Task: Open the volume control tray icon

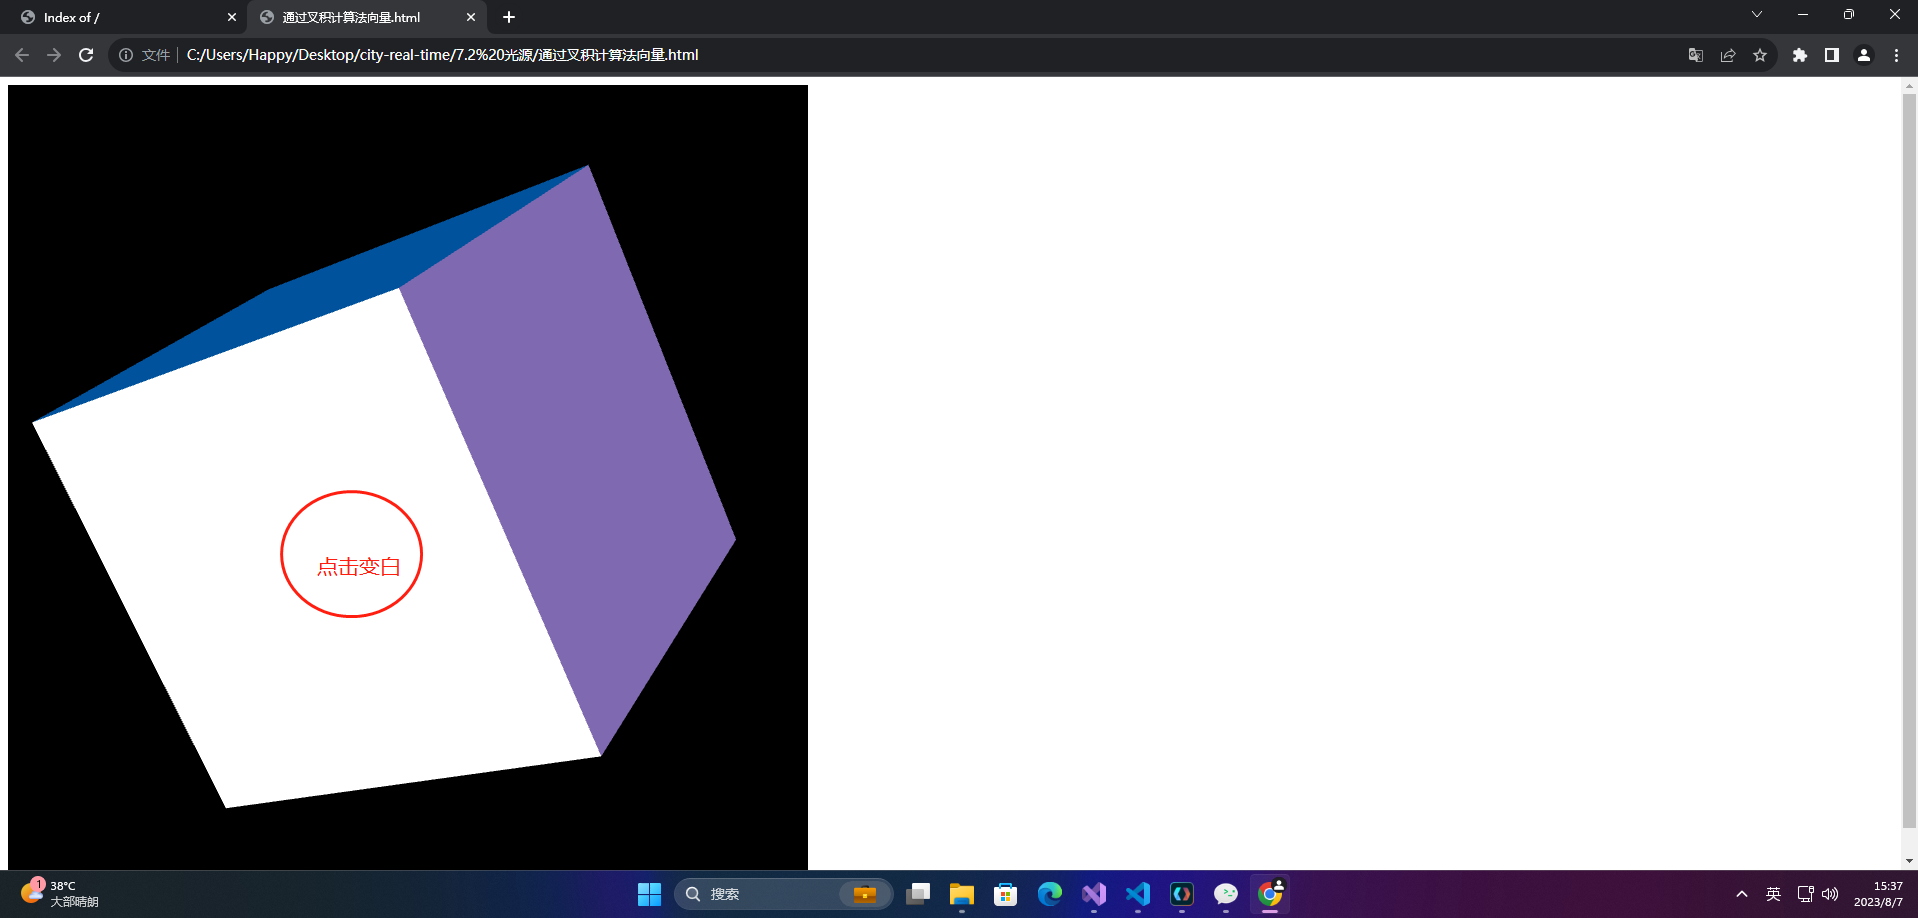Action: click(x=1830, y=894)
